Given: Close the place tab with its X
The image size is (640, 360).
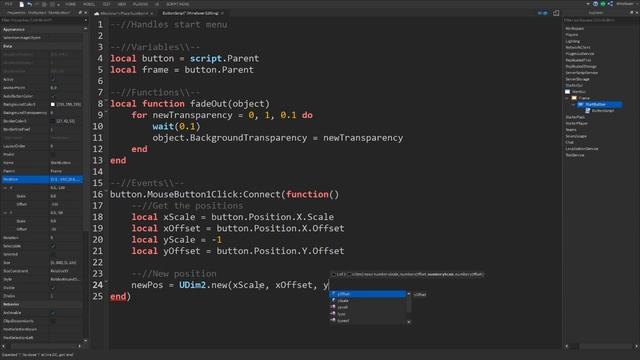Looking at the screenshot, I should point(151,13).
